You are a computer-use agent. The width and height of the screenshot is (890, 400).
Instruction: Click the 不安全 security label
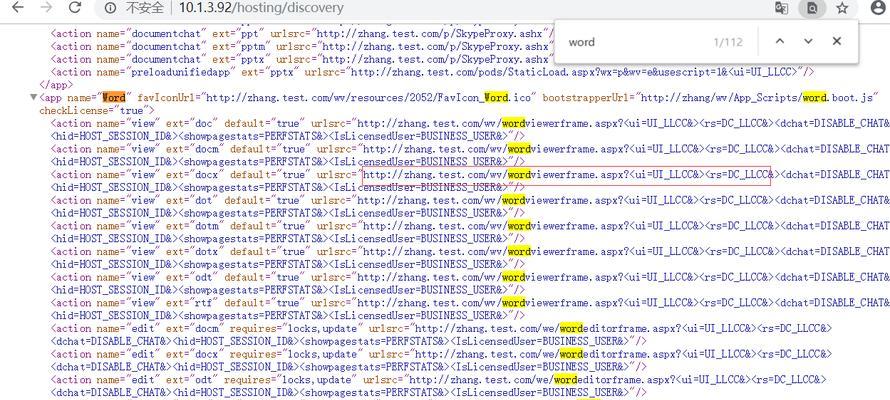point(145,8)
